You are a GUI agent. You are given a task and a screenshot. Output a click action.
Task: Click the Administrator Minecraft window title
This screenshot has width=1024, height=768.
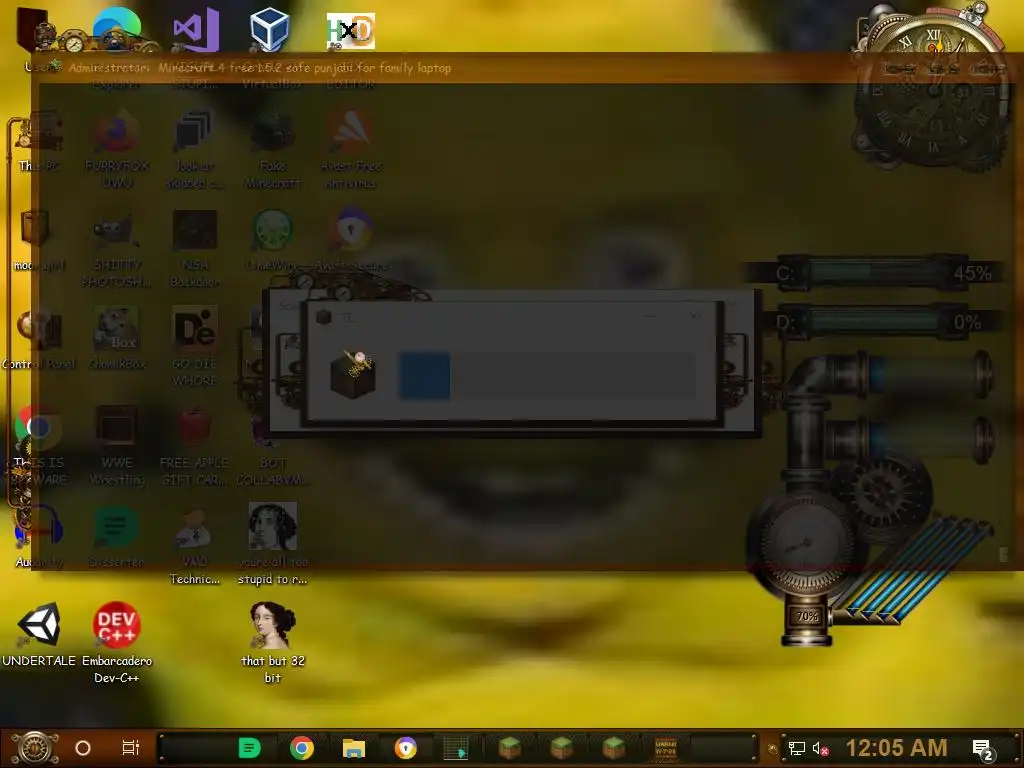pos(260,68)
